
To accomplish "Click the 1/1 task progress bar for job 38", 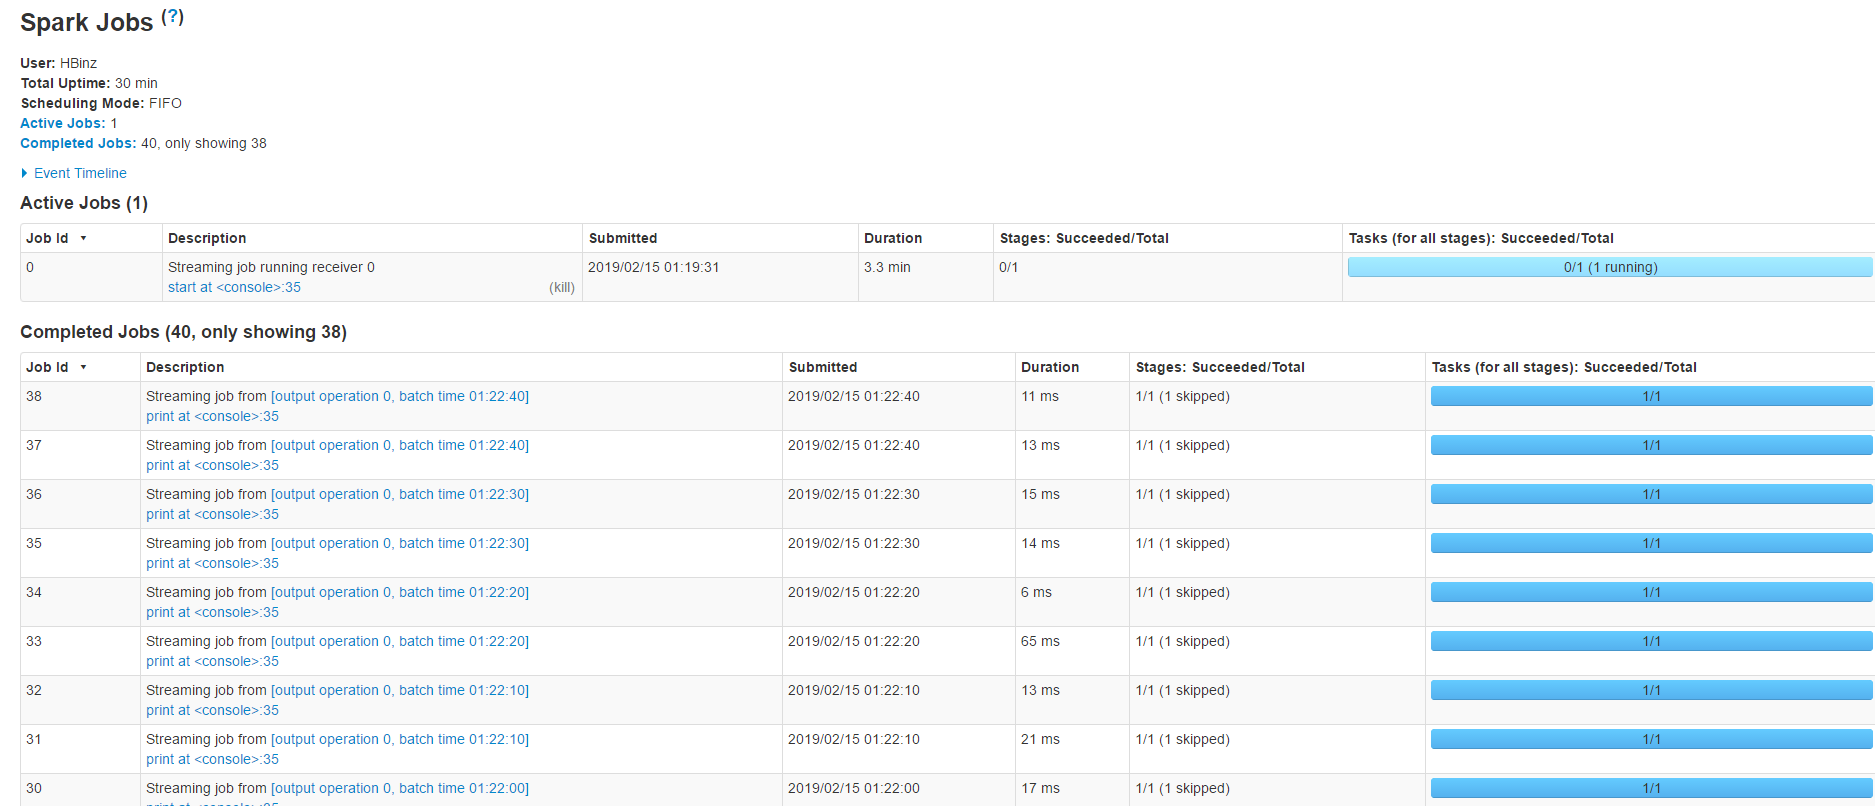I will (x=1652, y=396).
